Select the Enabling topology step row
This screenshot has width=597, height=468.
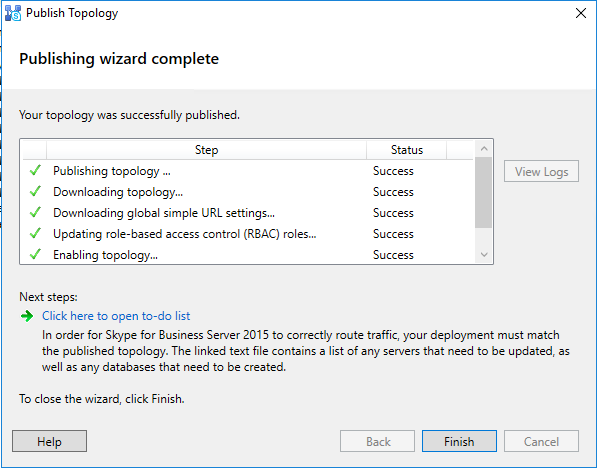point(248,254)
